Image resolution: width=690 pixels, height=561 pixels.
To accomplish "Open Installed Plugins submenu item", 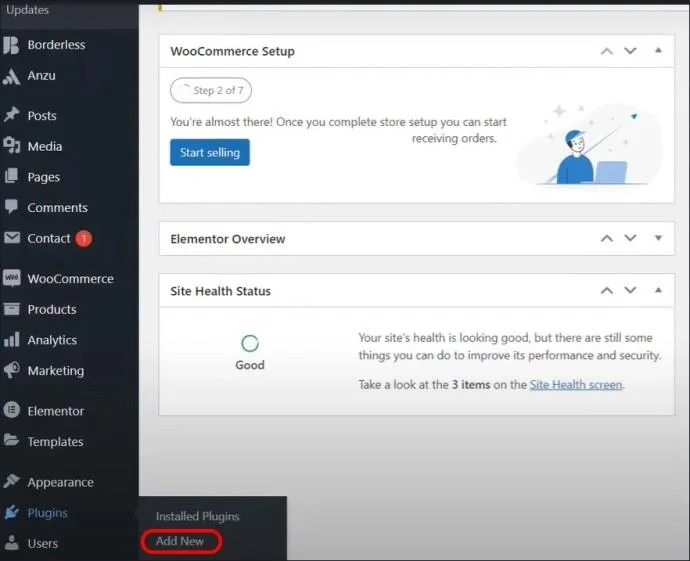I will (197, 517).
